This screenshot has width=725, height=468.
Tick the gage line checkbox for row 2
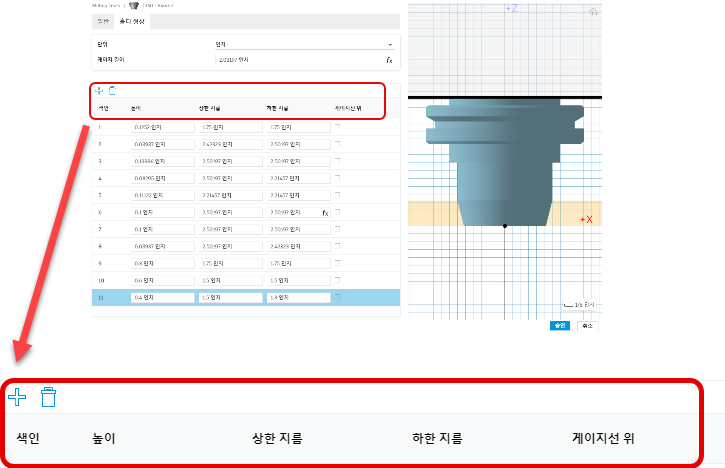[338, 144]
